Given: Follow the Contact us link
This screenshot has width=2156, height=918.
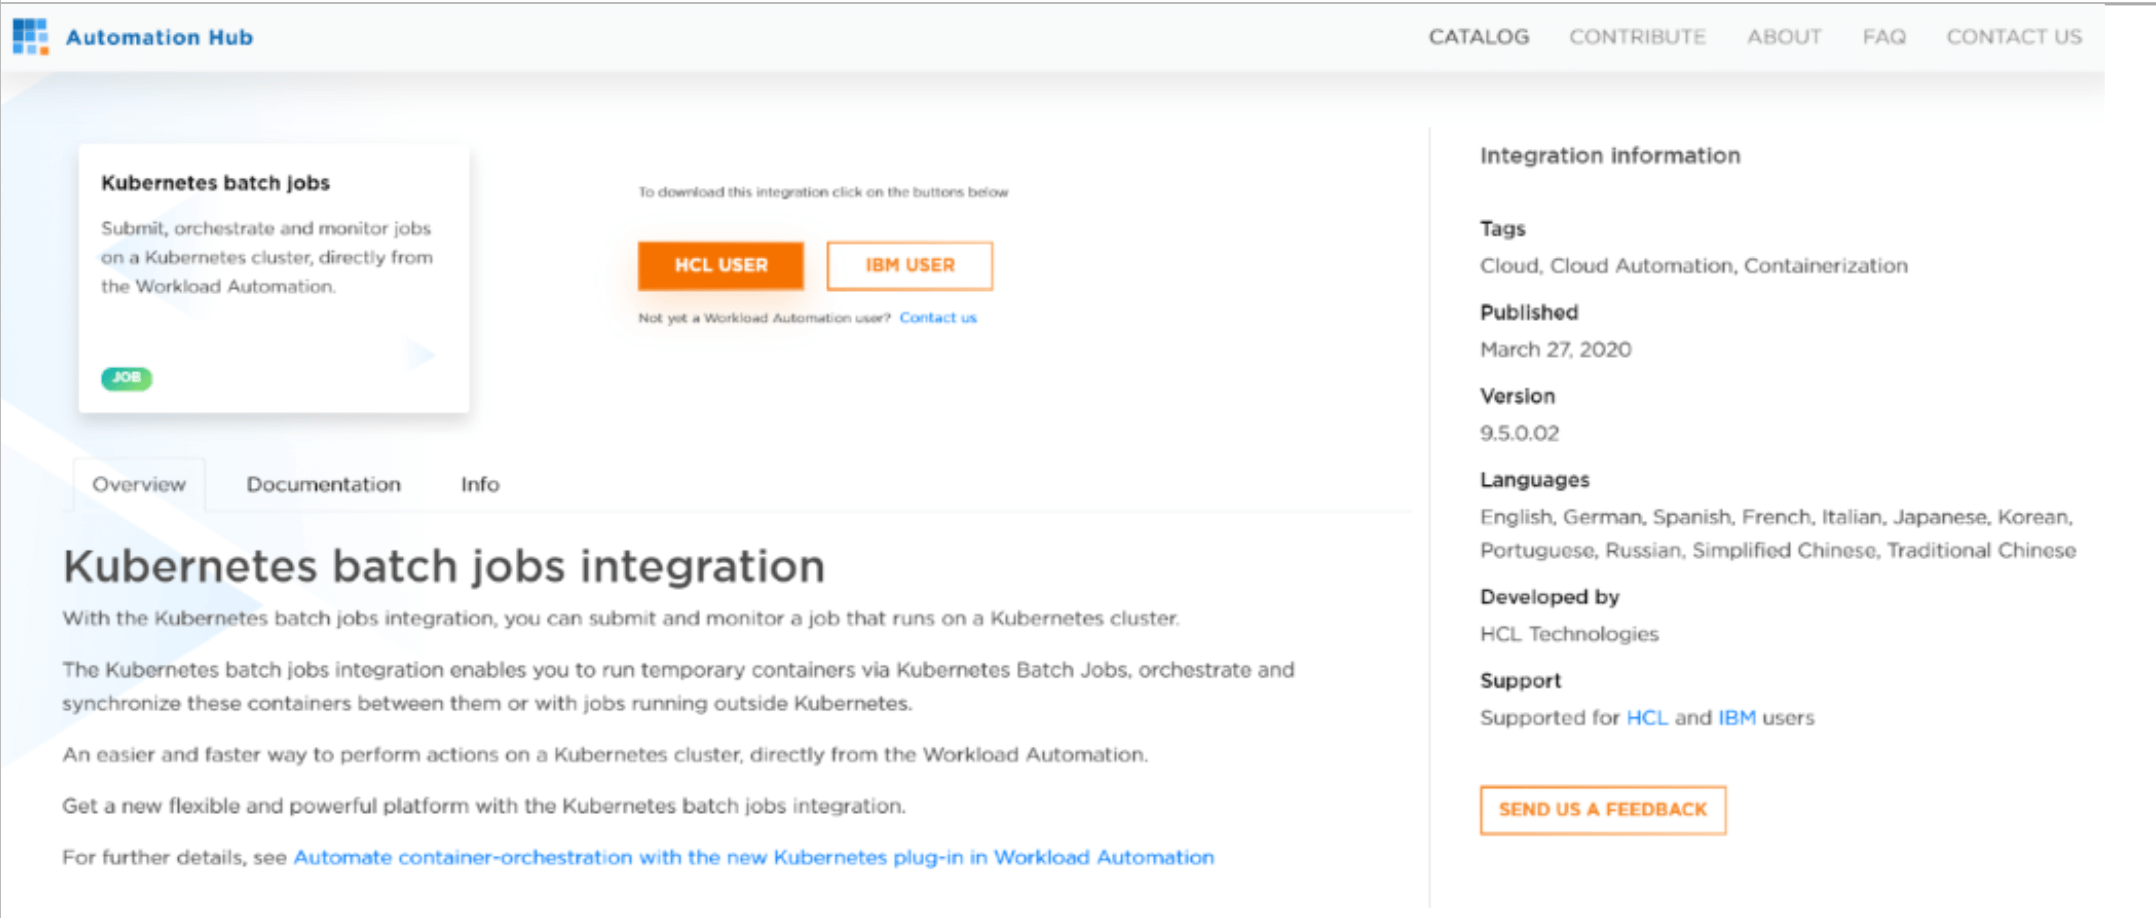Looking at the screenshot, I should tap(938, 318).
